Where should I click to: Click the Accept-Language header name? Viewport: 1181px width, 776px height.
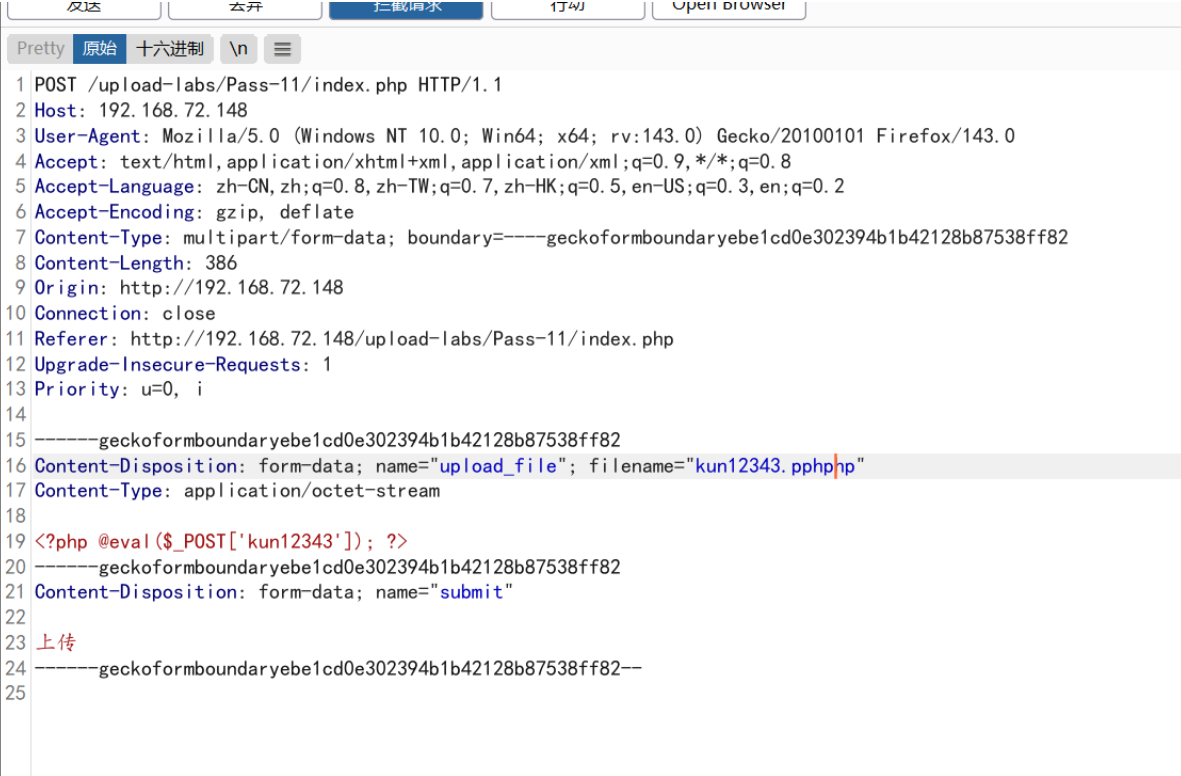[114, 186]
